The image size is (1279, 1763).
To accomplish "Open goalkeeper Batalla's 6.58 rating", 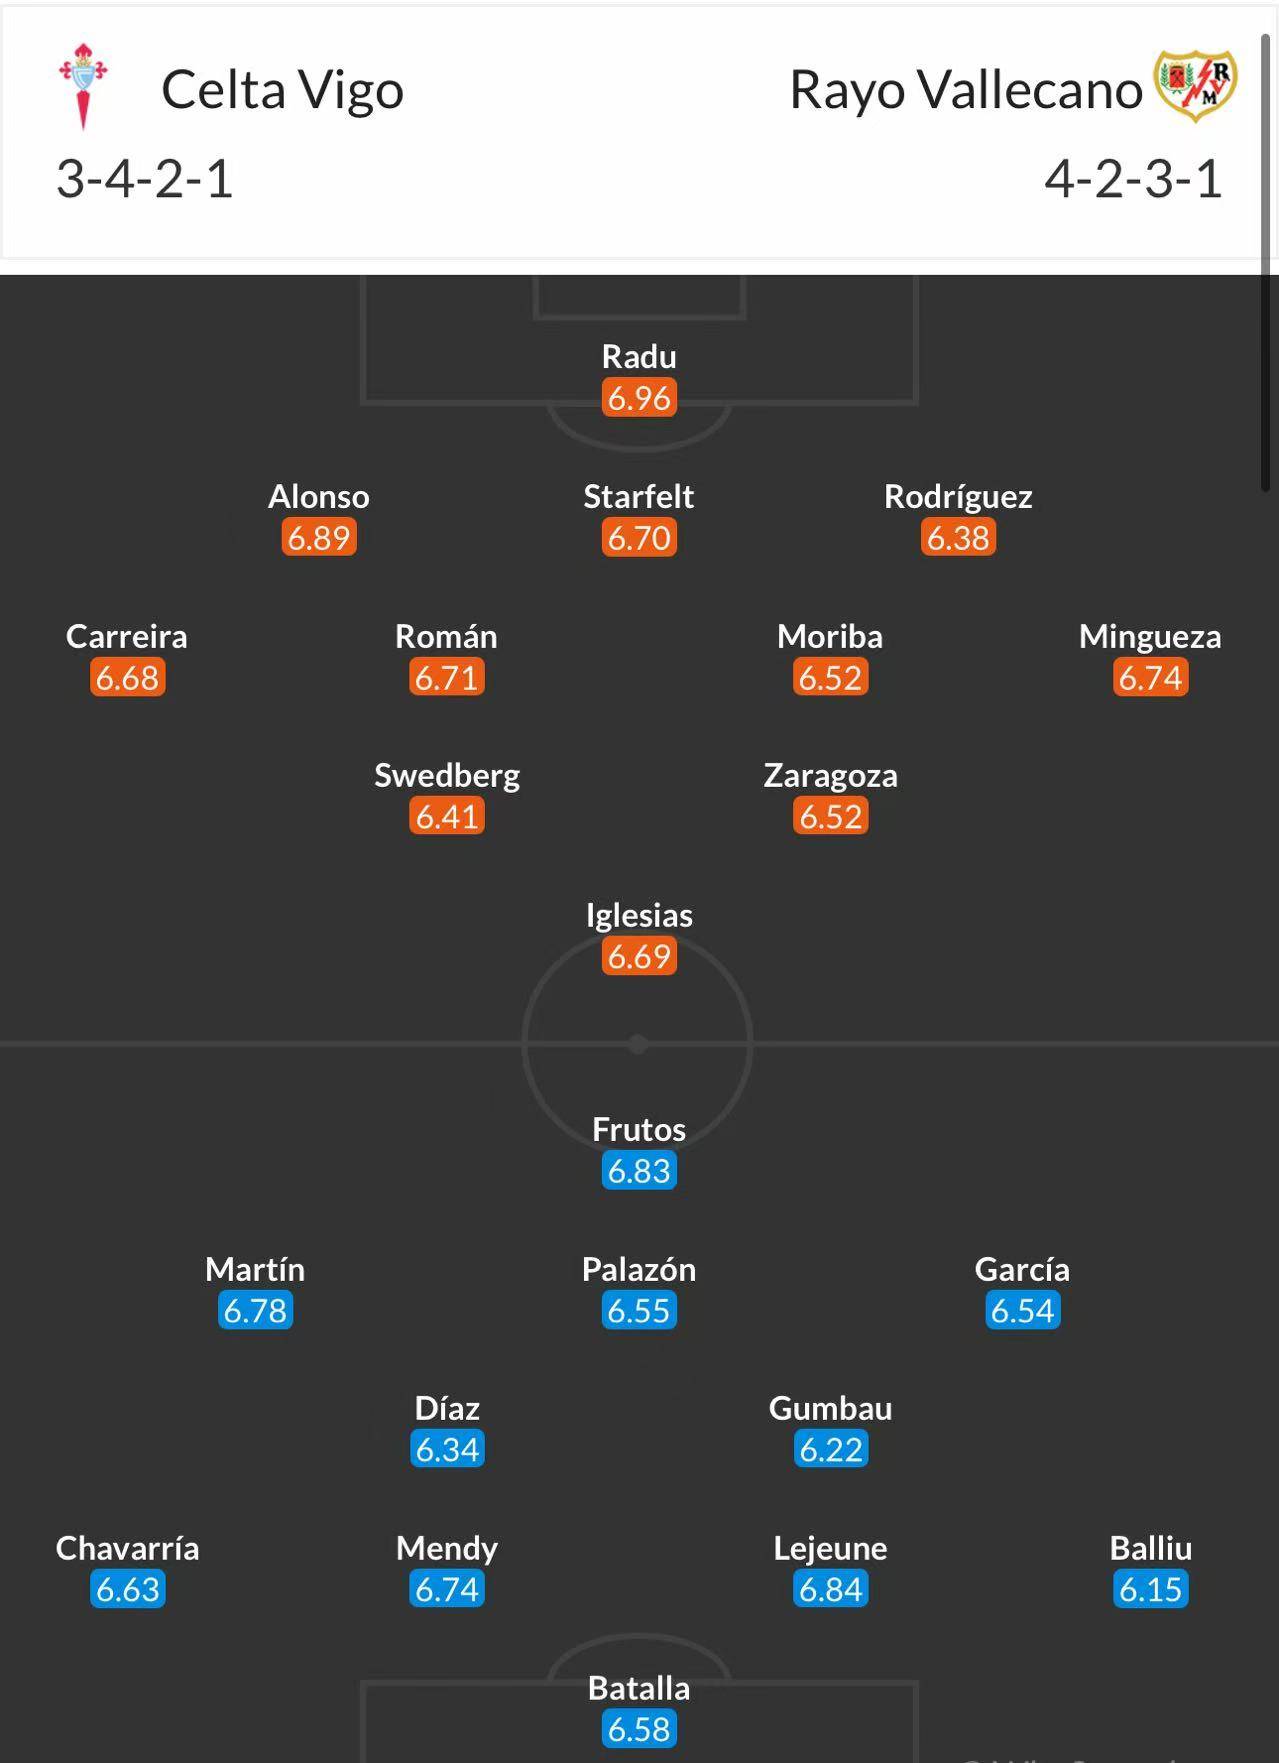I will 639,1729.
